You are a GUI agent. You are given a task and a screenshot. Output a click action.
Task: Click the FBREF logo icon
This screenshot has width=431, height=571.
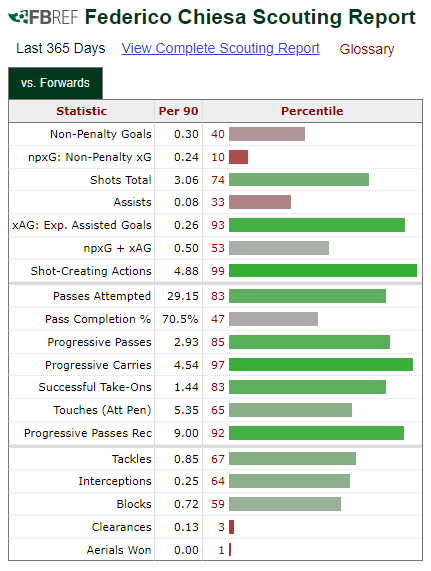click(x=43, y=17)
